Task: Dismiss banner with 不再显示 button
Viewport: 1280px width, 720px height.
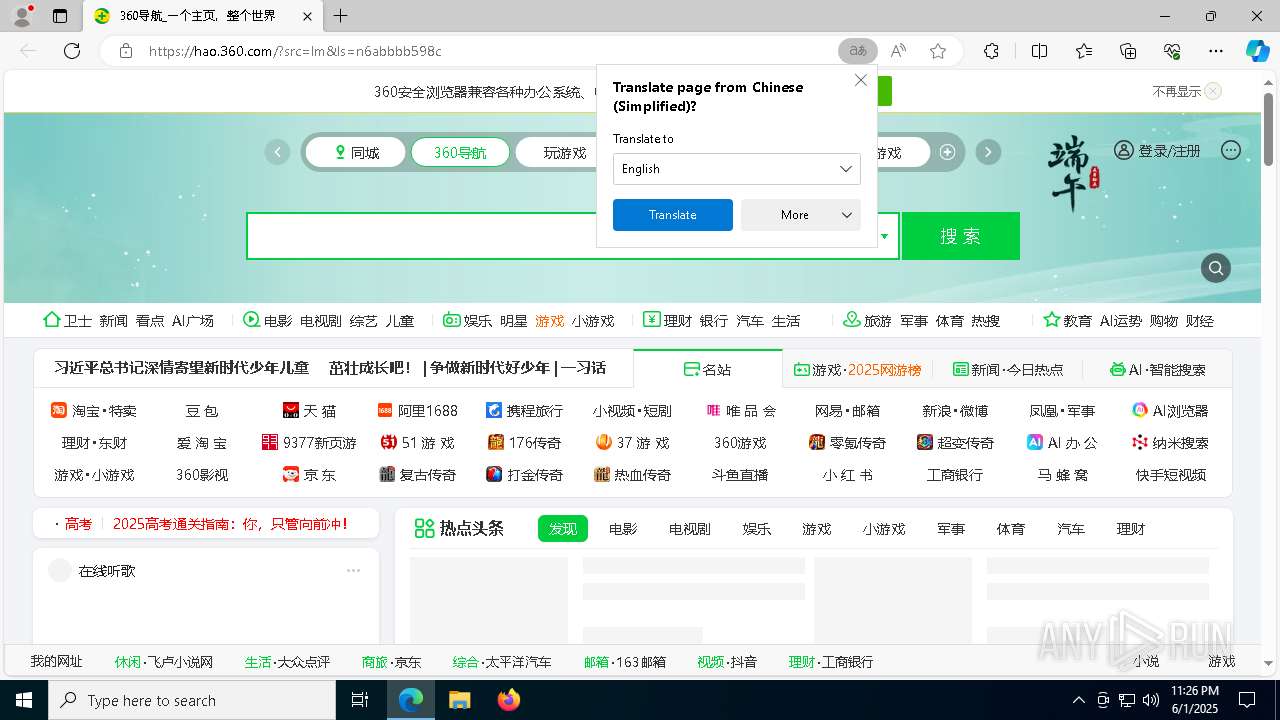Action: point(1186,91)
